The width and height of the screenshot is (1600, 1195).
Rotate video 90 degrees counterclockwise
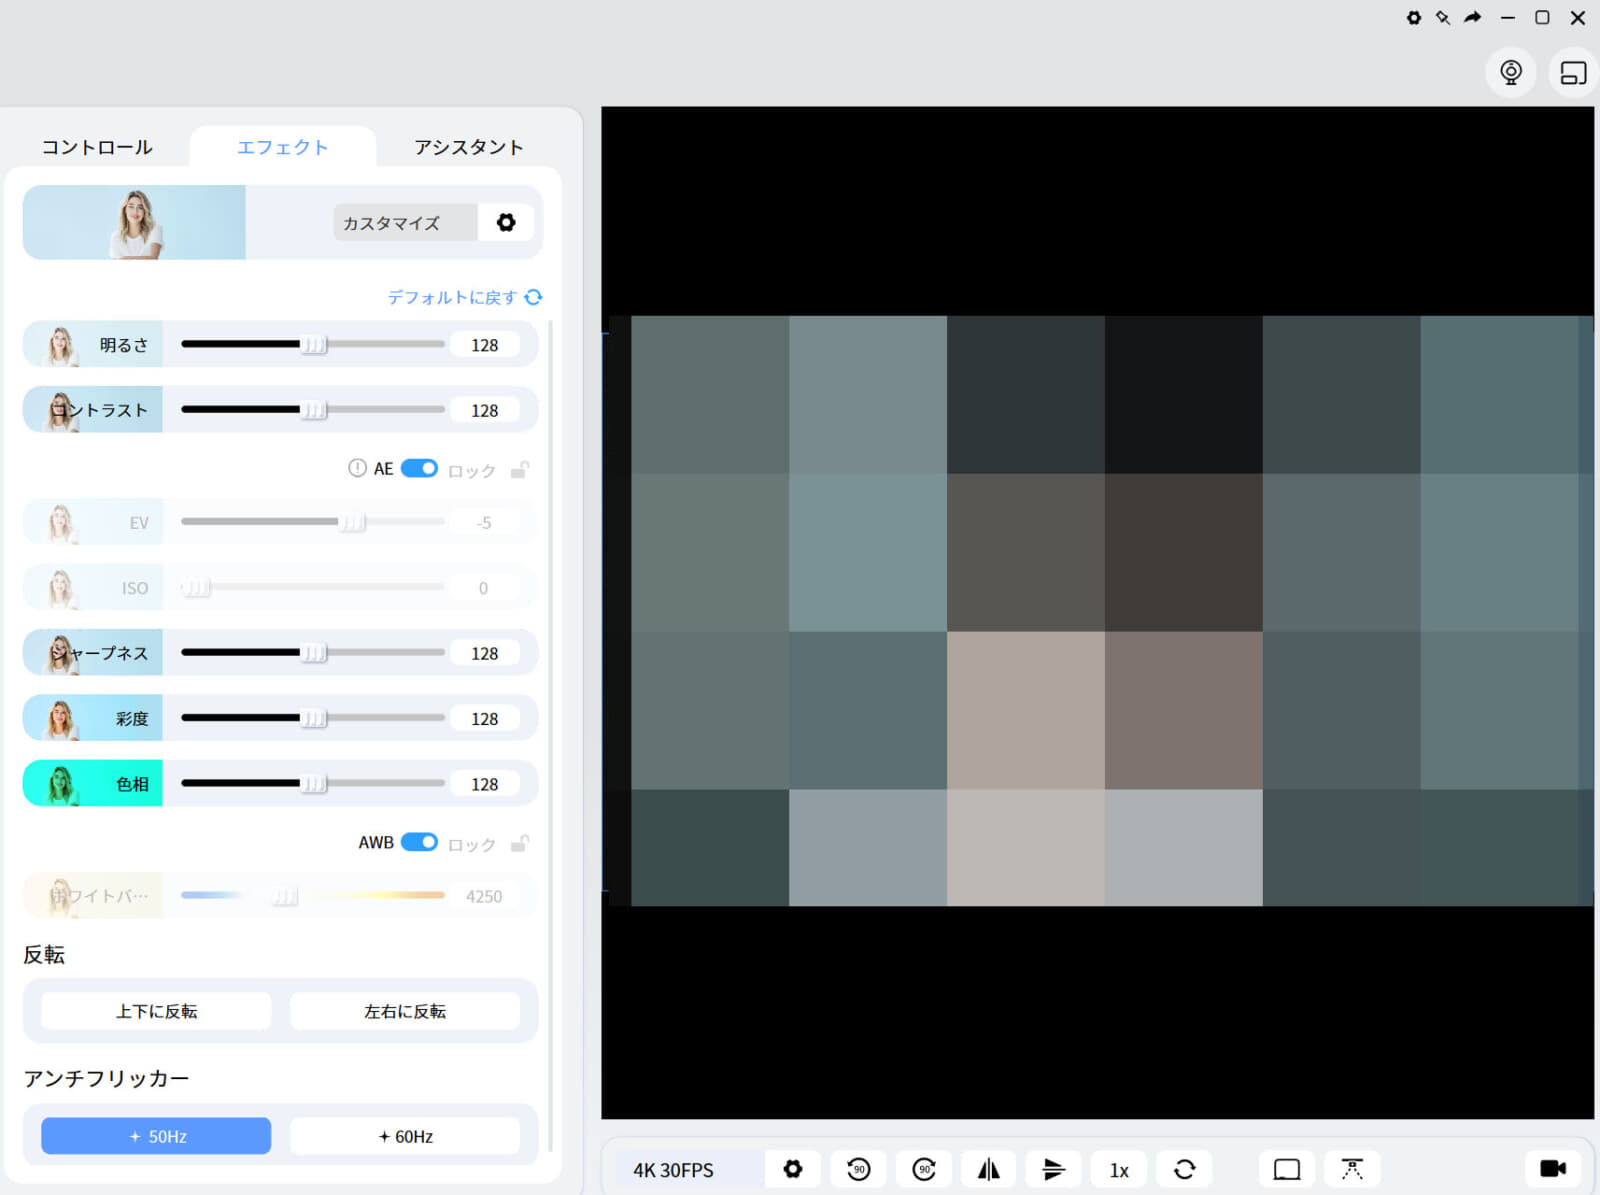pyautogui.click(x=858, y=1169)
